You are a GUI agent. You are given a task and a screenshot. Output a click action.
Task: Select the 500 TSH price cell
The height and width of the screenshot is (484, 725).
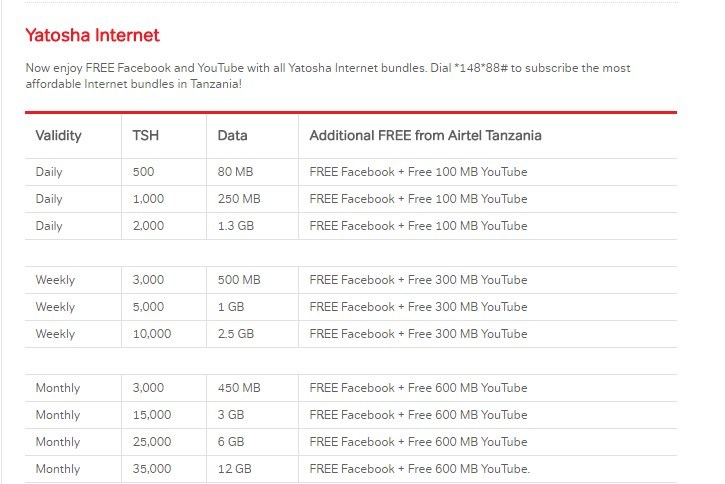tap(143, 172)
